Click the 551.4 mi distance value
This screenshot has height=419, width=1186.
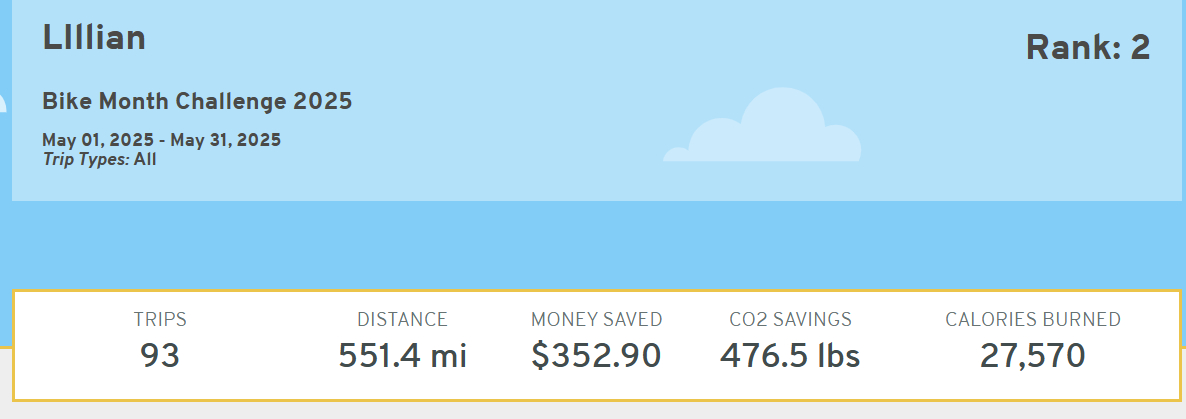(402, 355)
